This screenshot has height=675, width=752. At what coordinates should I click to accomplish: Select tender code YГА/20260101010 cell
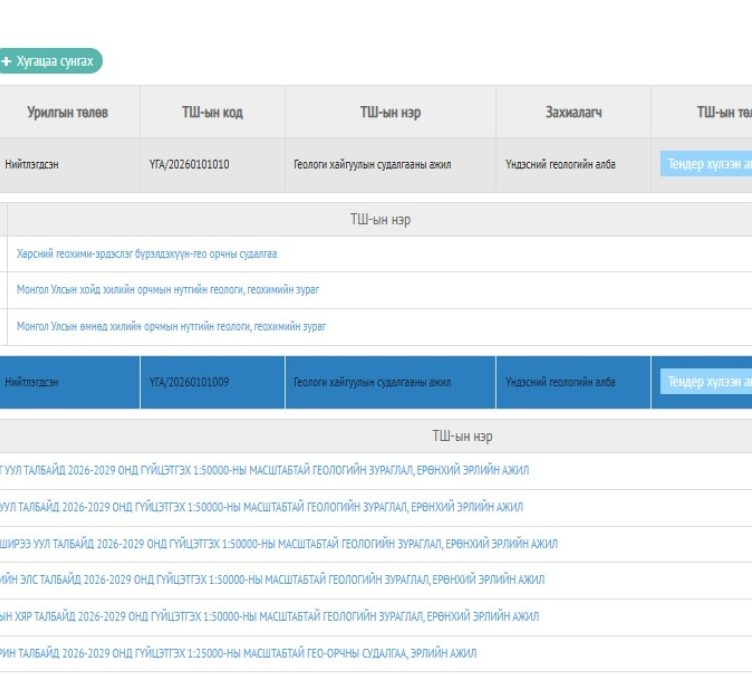(x=189, y=165)
